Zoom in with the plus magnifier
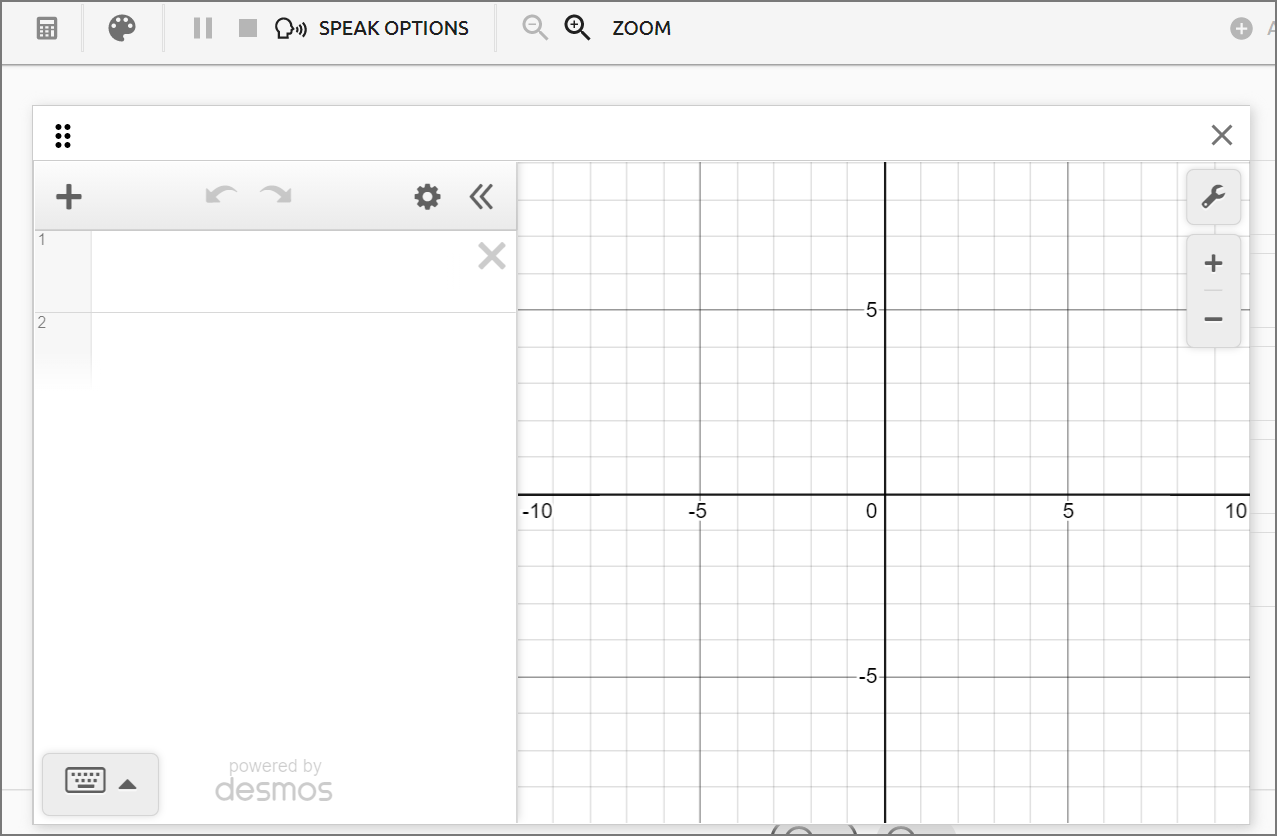 [x=578, y=28]
